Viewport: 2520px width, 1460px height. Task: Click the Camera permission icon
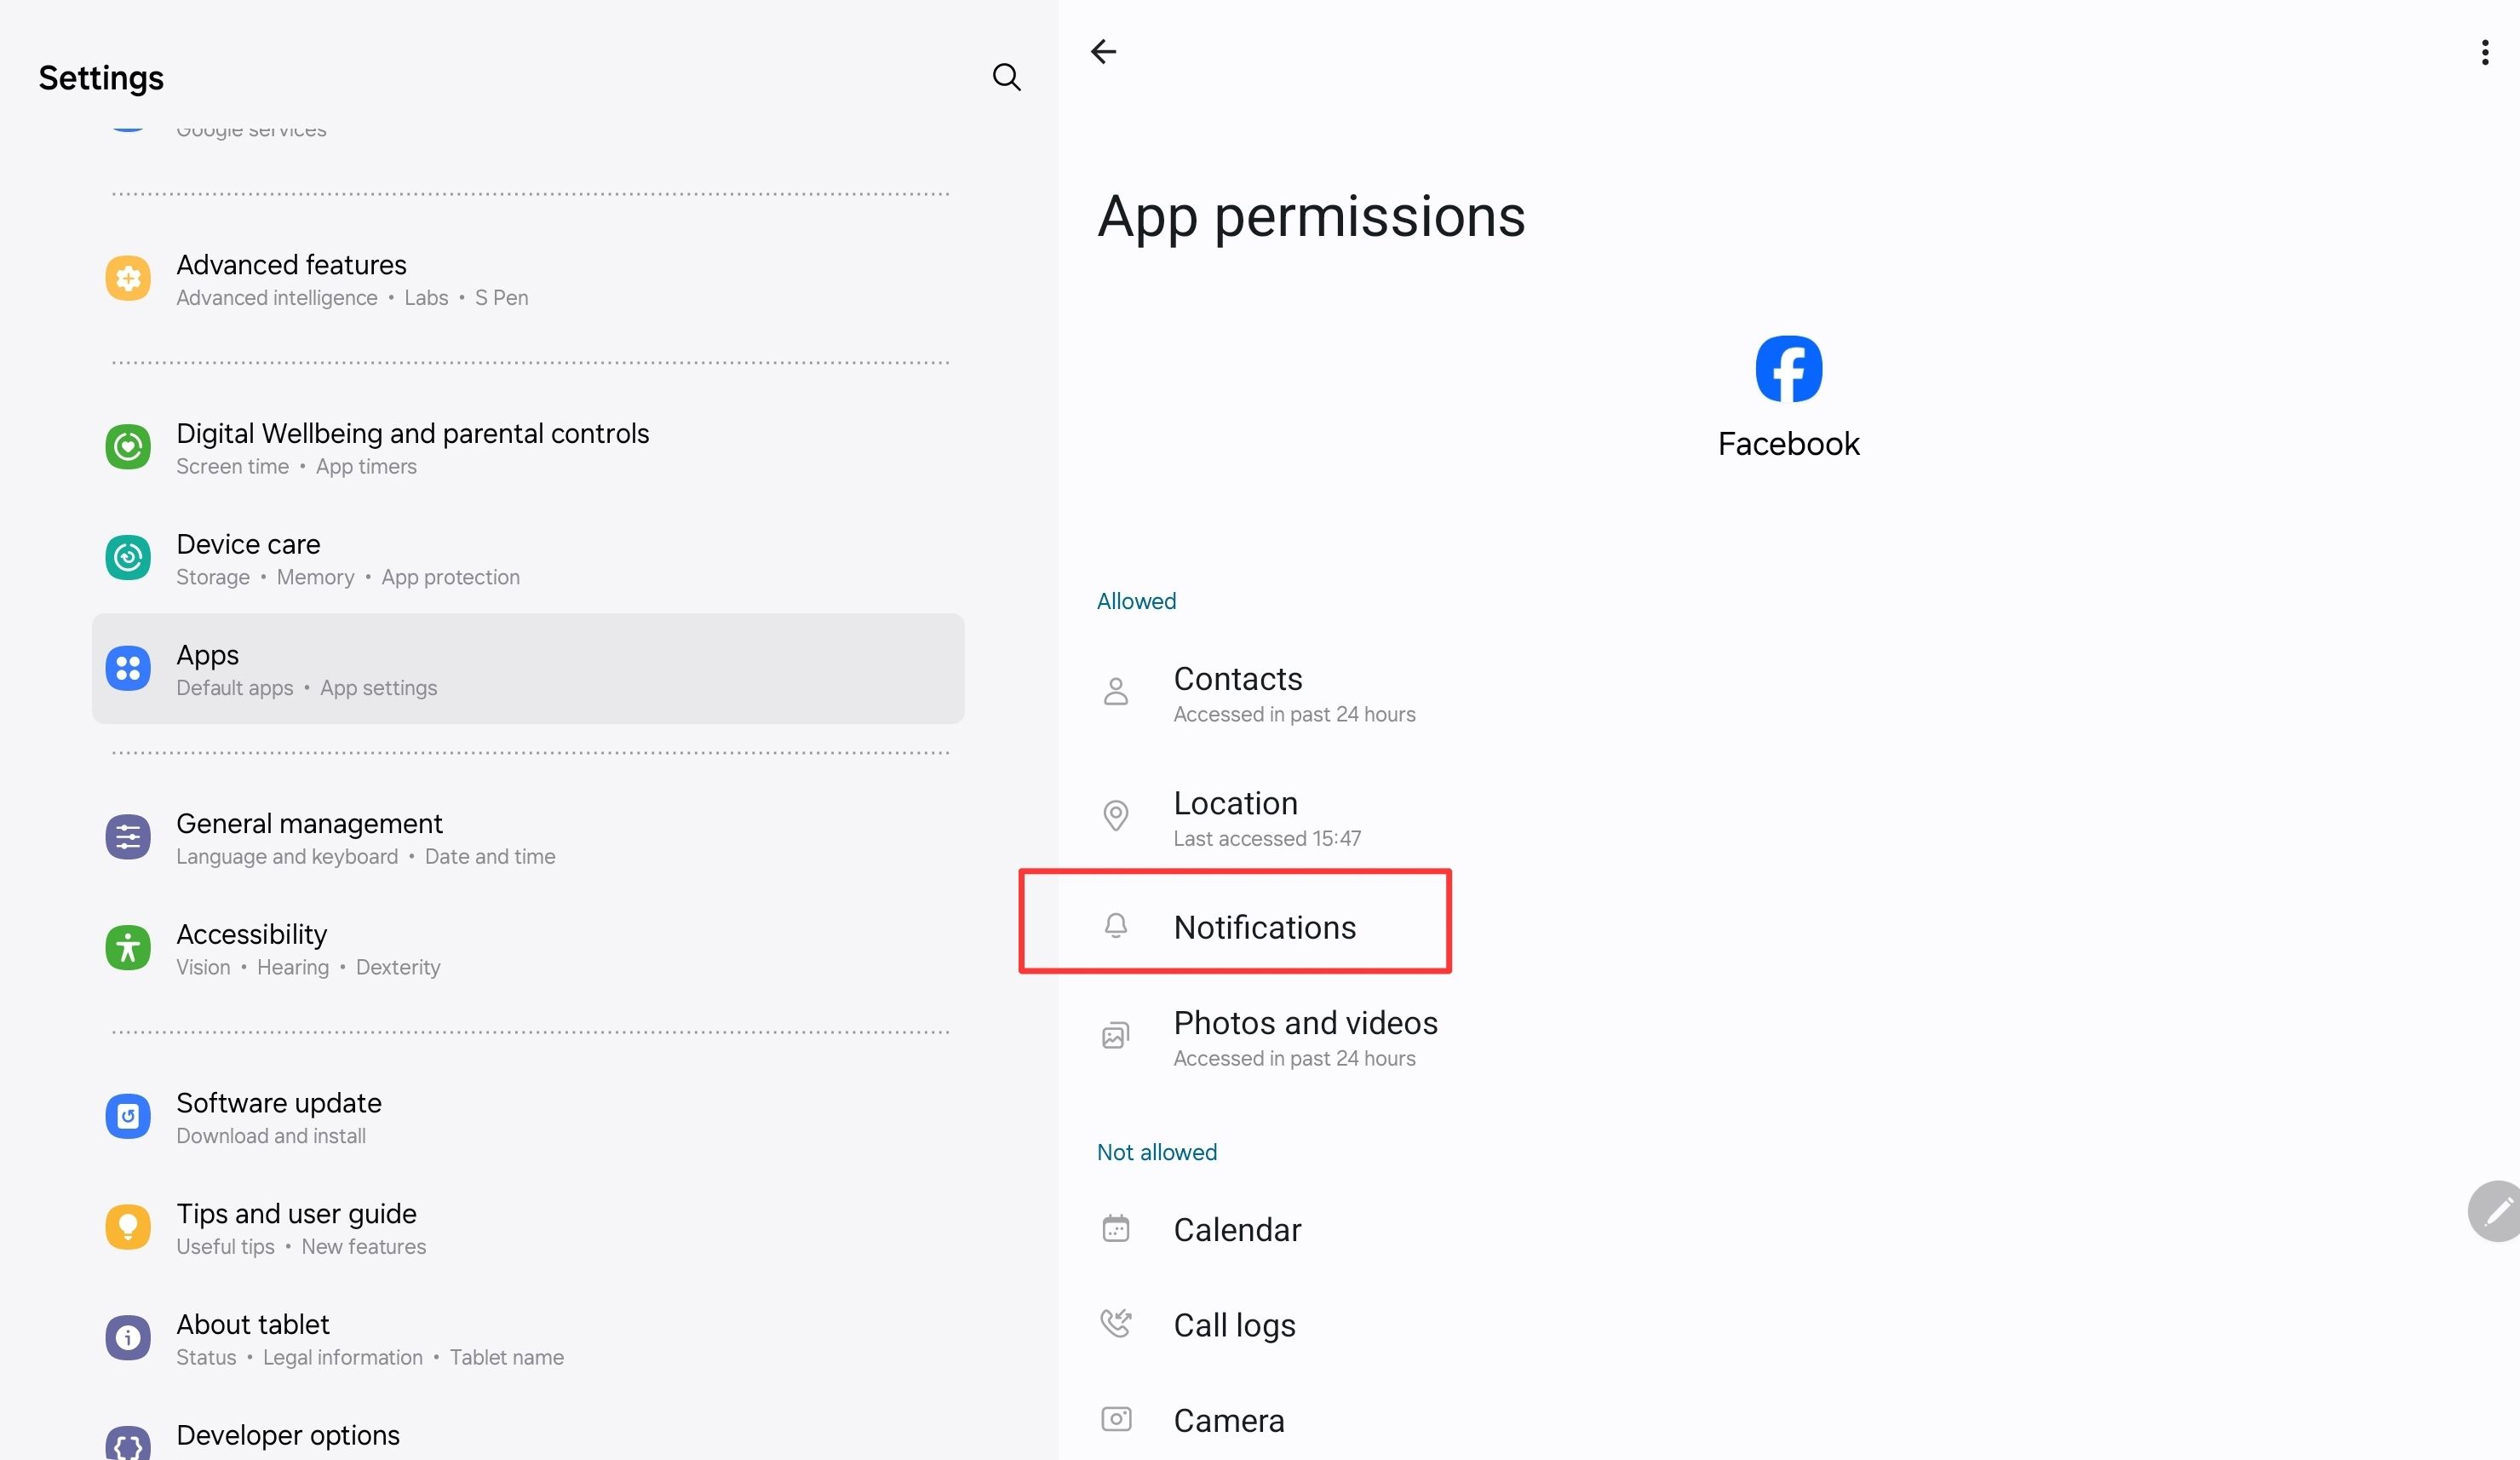1116,1418
